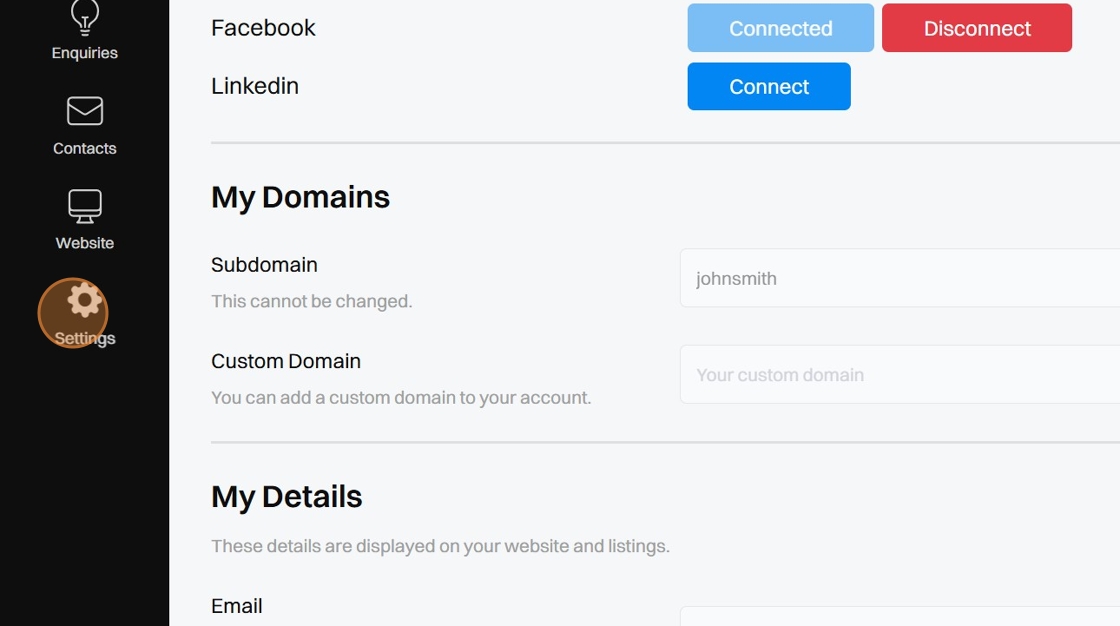
Task: Open the Website monitor icon
Action: point(85,206)
